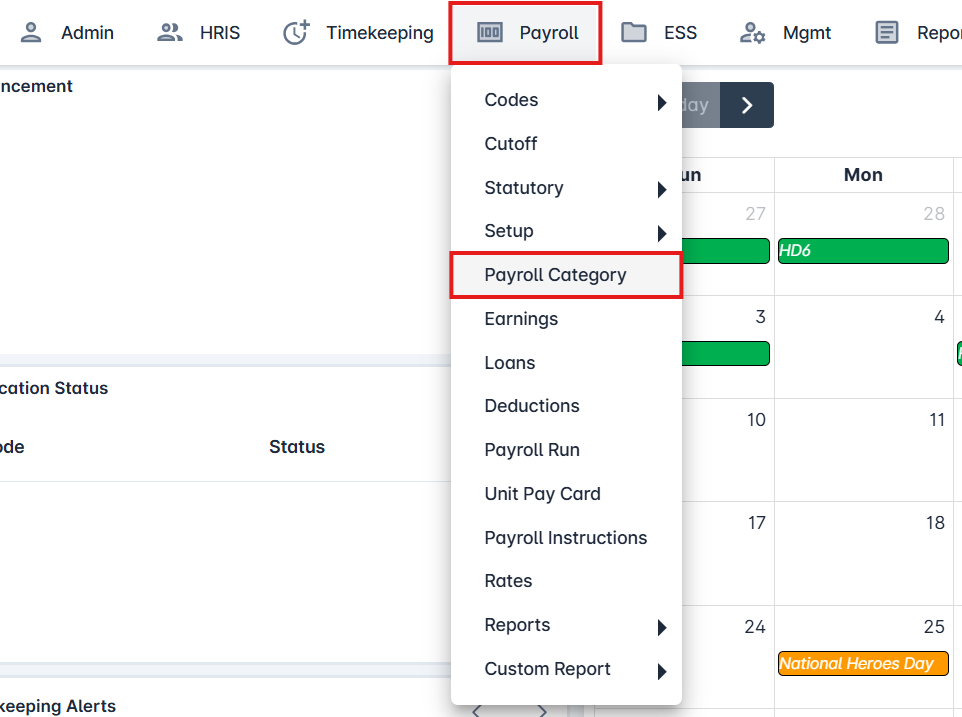The width and height of the screenshot is (962, 717).
Task: Expand the Codes submenu arrow
Action: point(661,101)
